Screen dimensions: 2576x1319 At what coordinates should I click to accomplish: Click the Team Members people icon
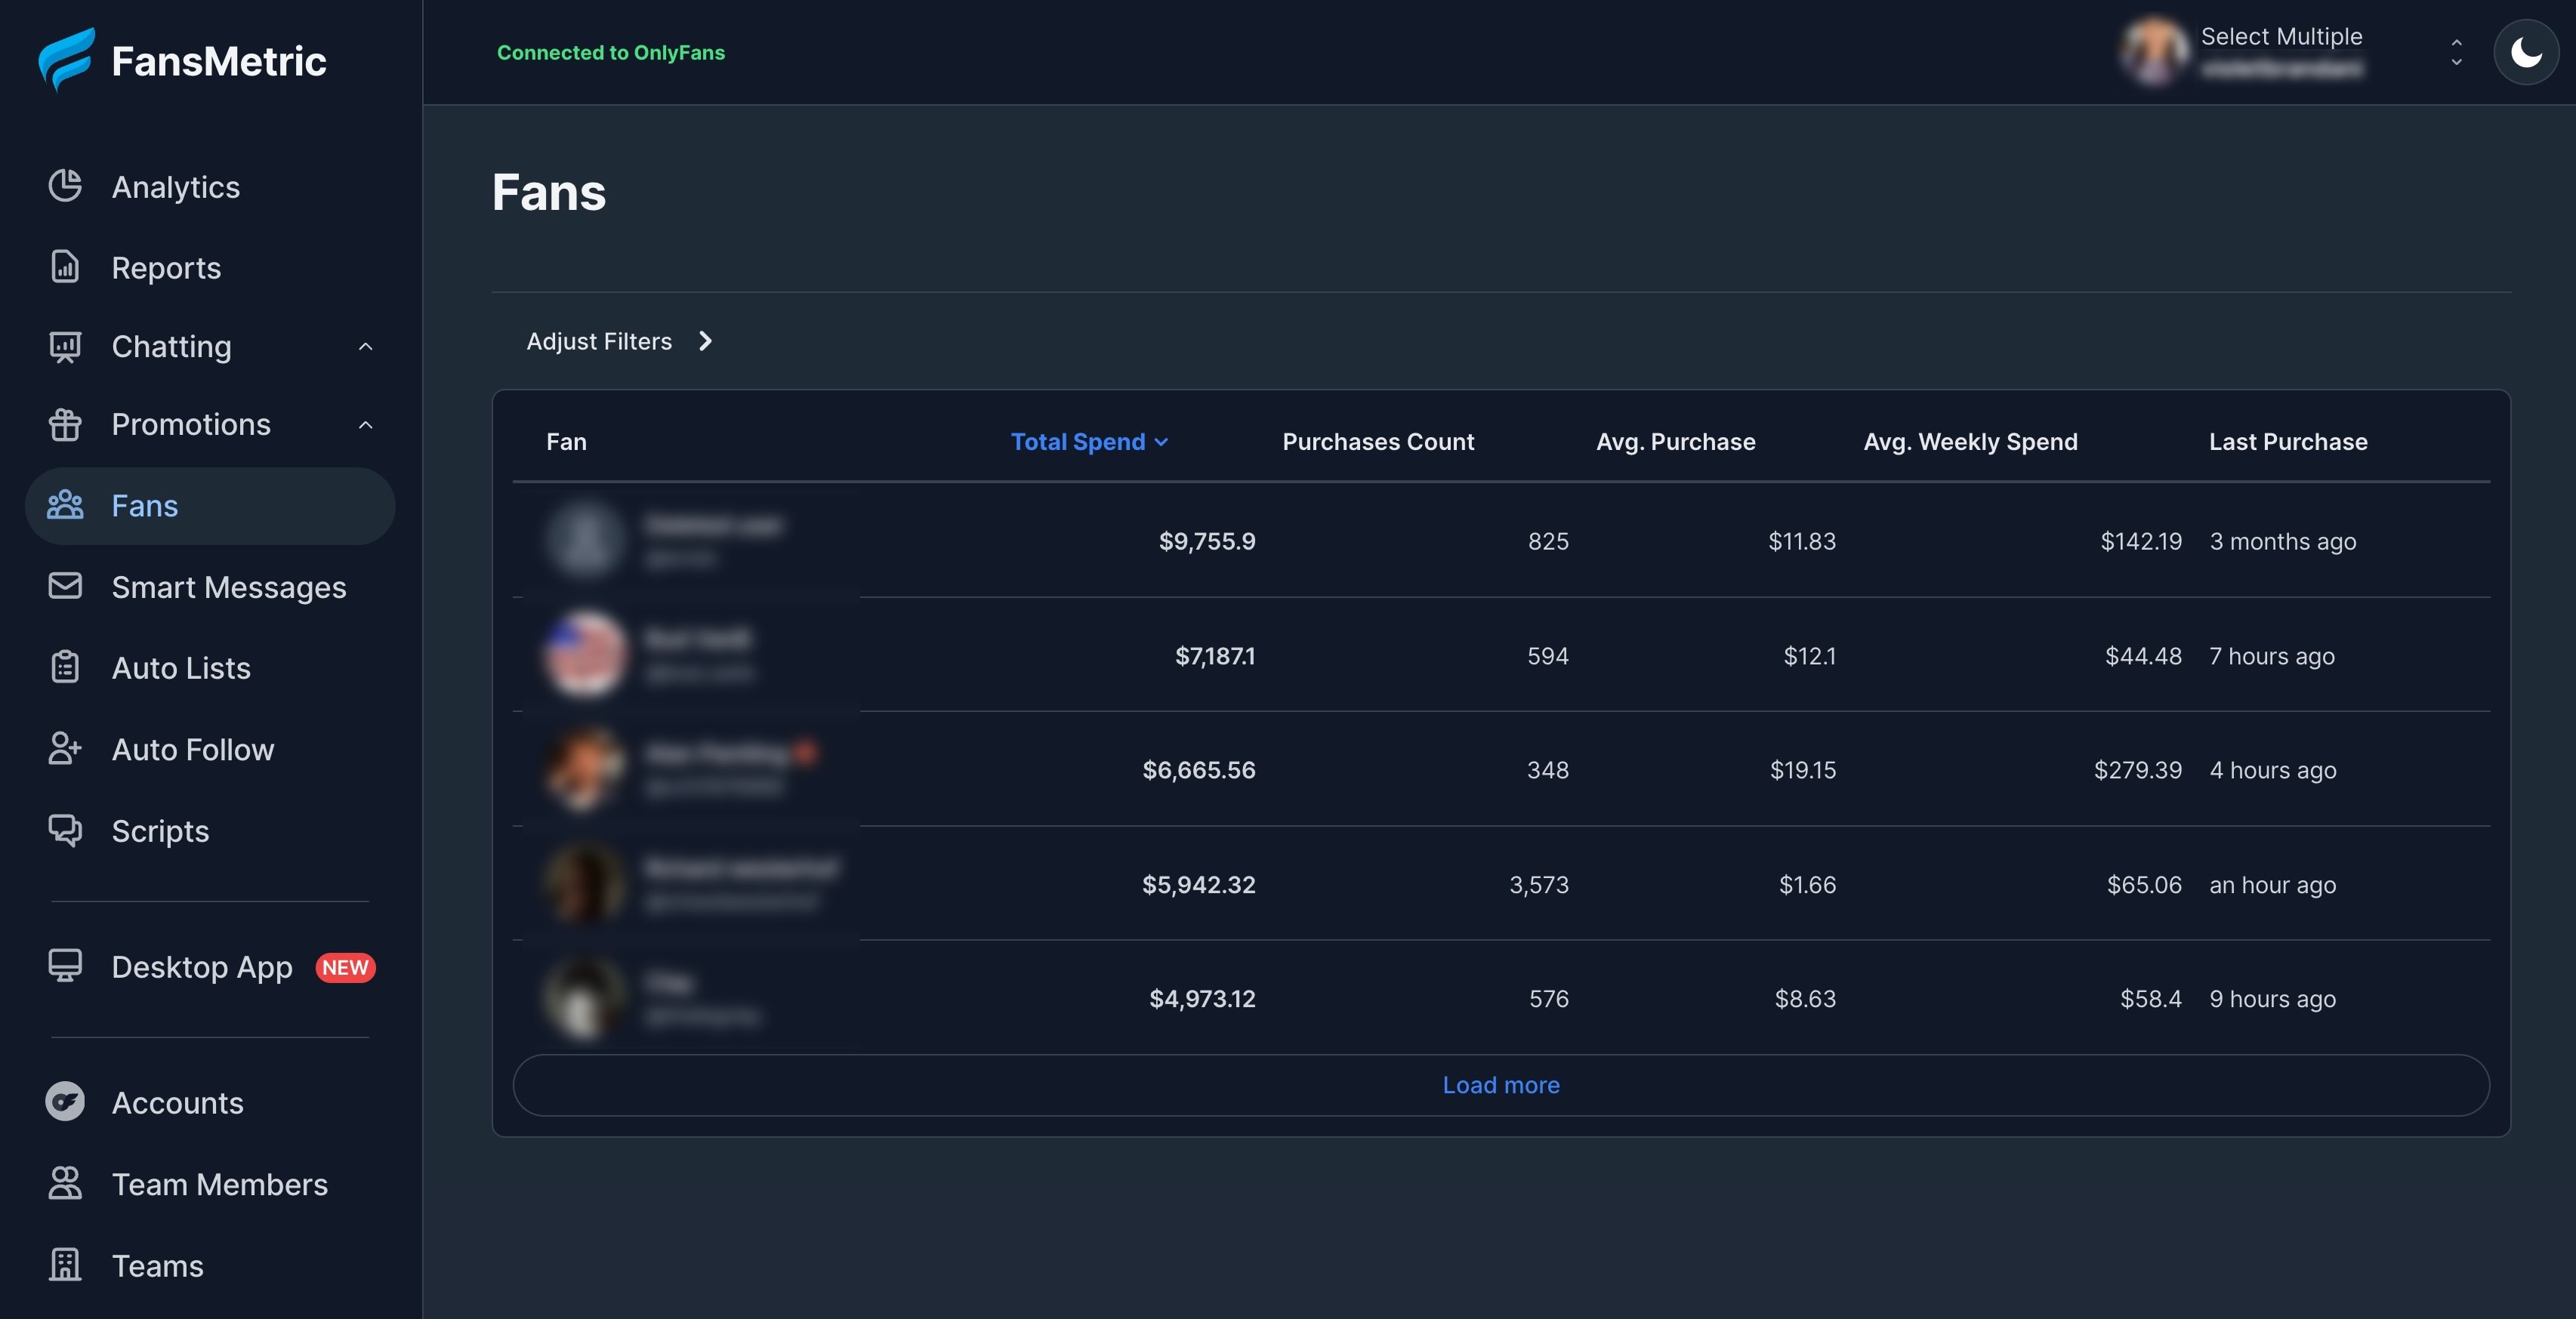point(65,1183)
